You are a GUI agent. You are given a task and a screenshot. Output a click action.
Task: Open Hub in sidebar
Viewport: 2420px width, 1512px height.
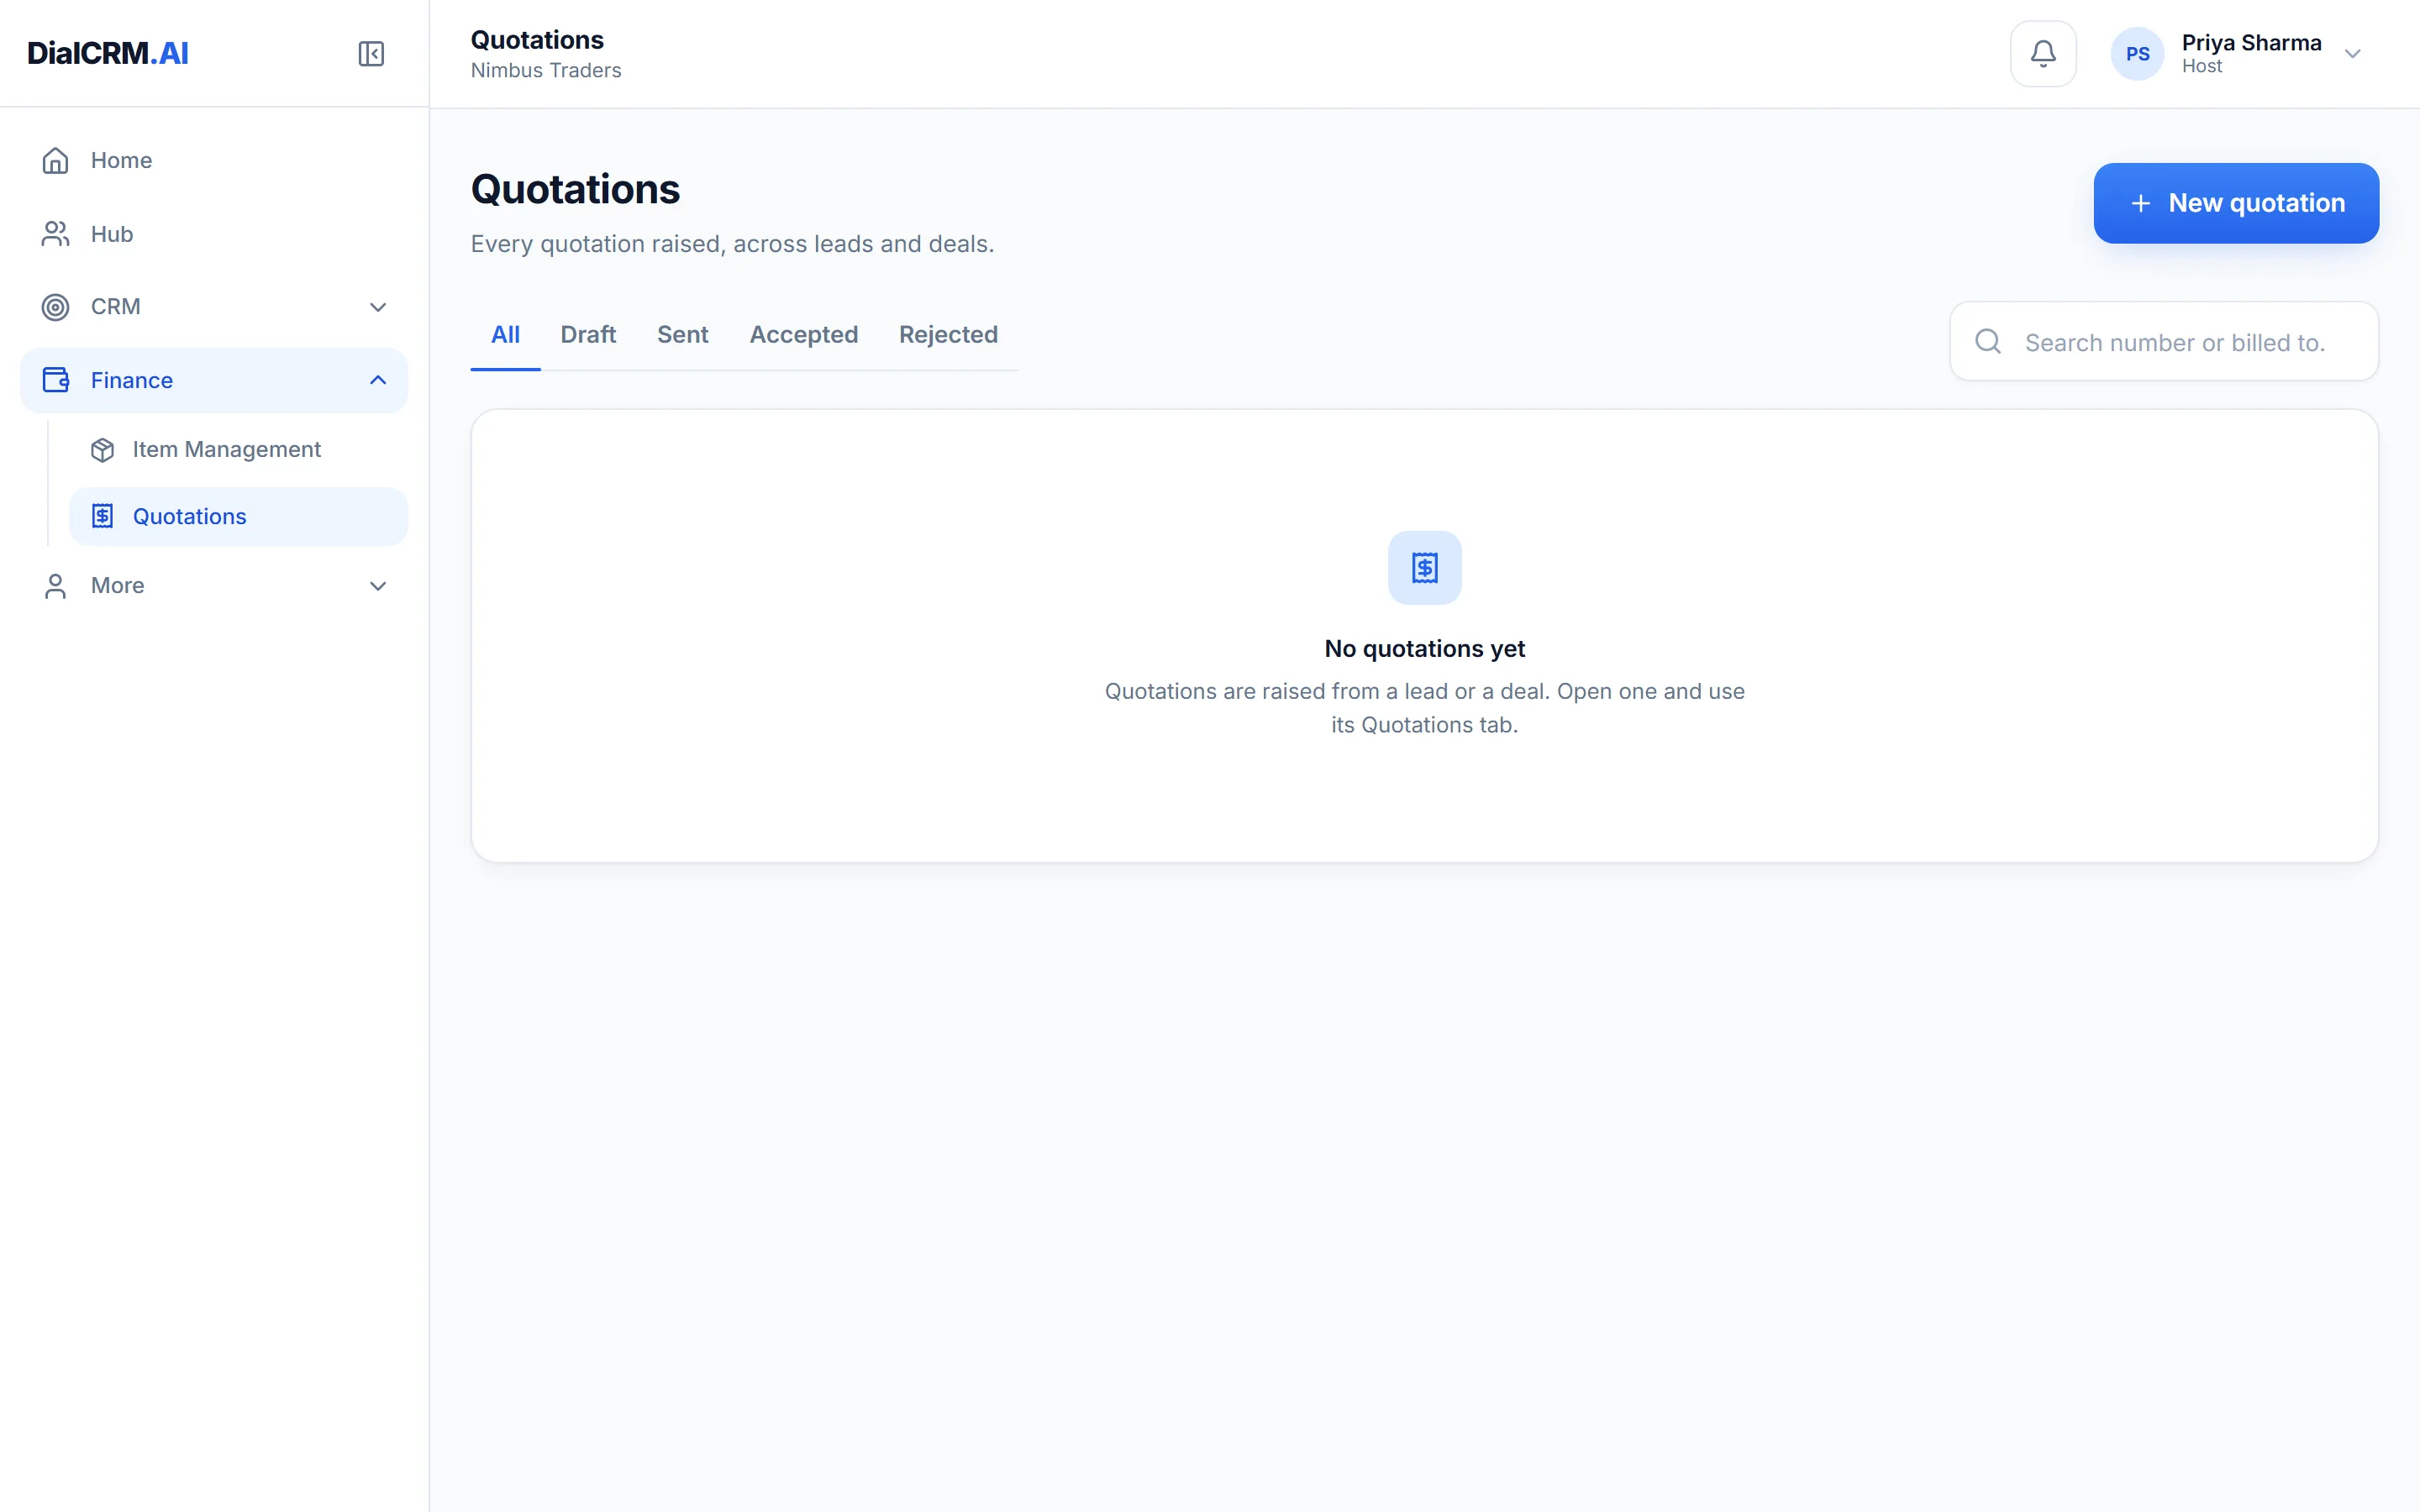(x=214, y=233)
